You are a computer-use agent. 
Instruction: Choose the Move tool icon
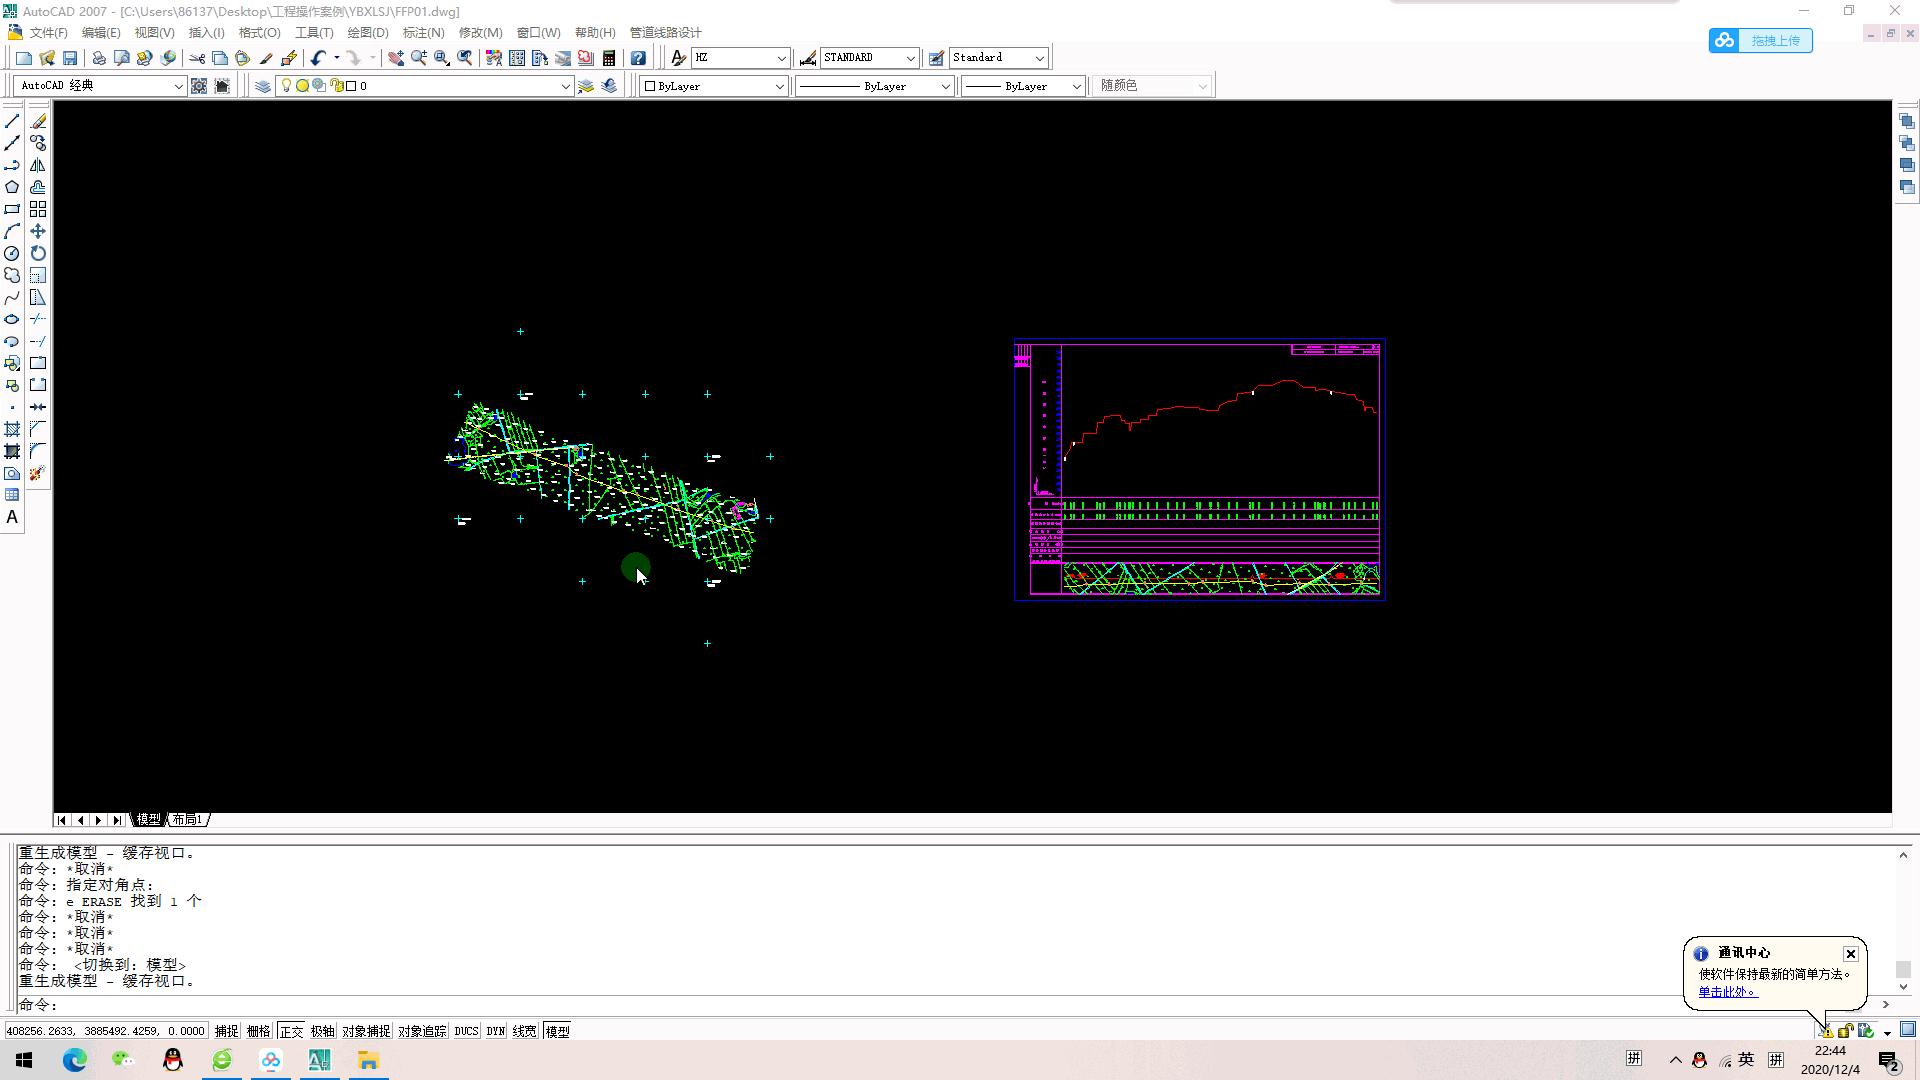tap(38, 231)
